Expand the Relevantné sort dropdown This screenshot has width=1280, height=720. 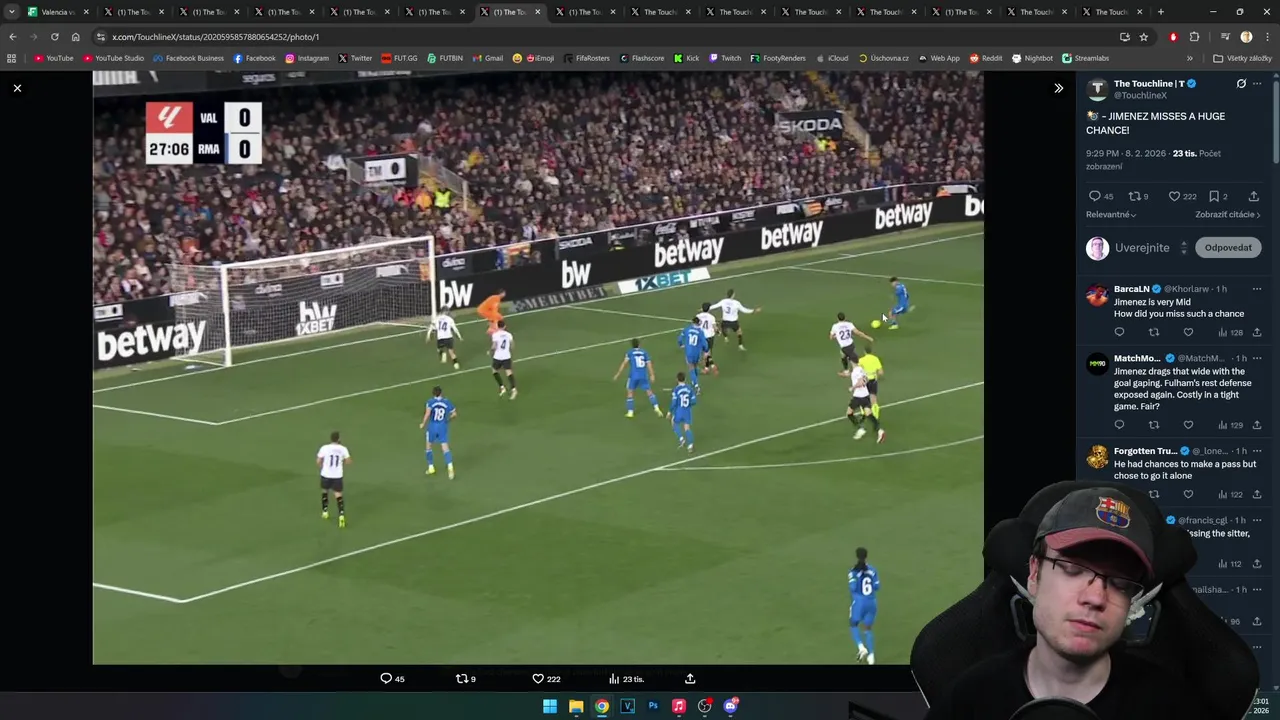pos(1111,214)
